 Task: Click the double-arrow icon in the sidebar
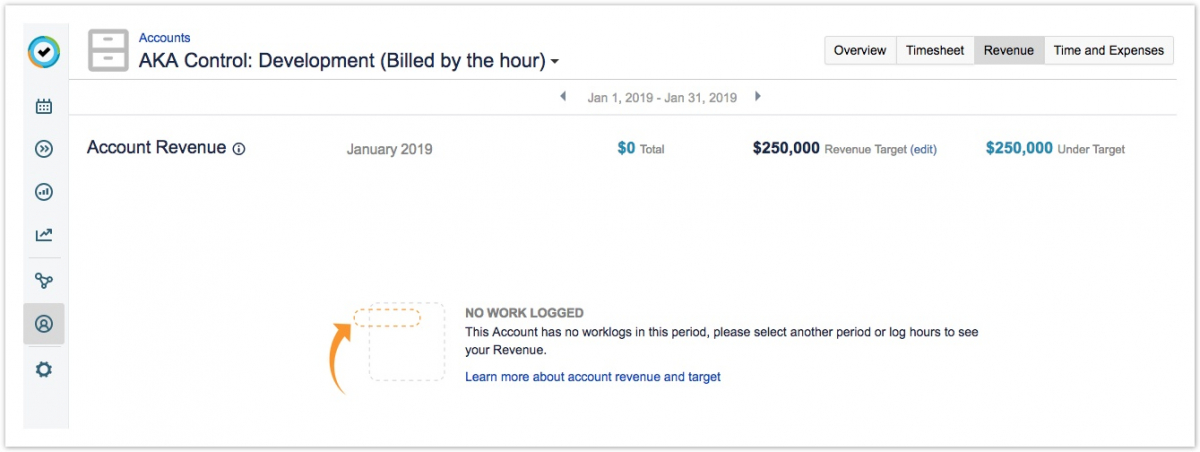[x=44, y=149]
